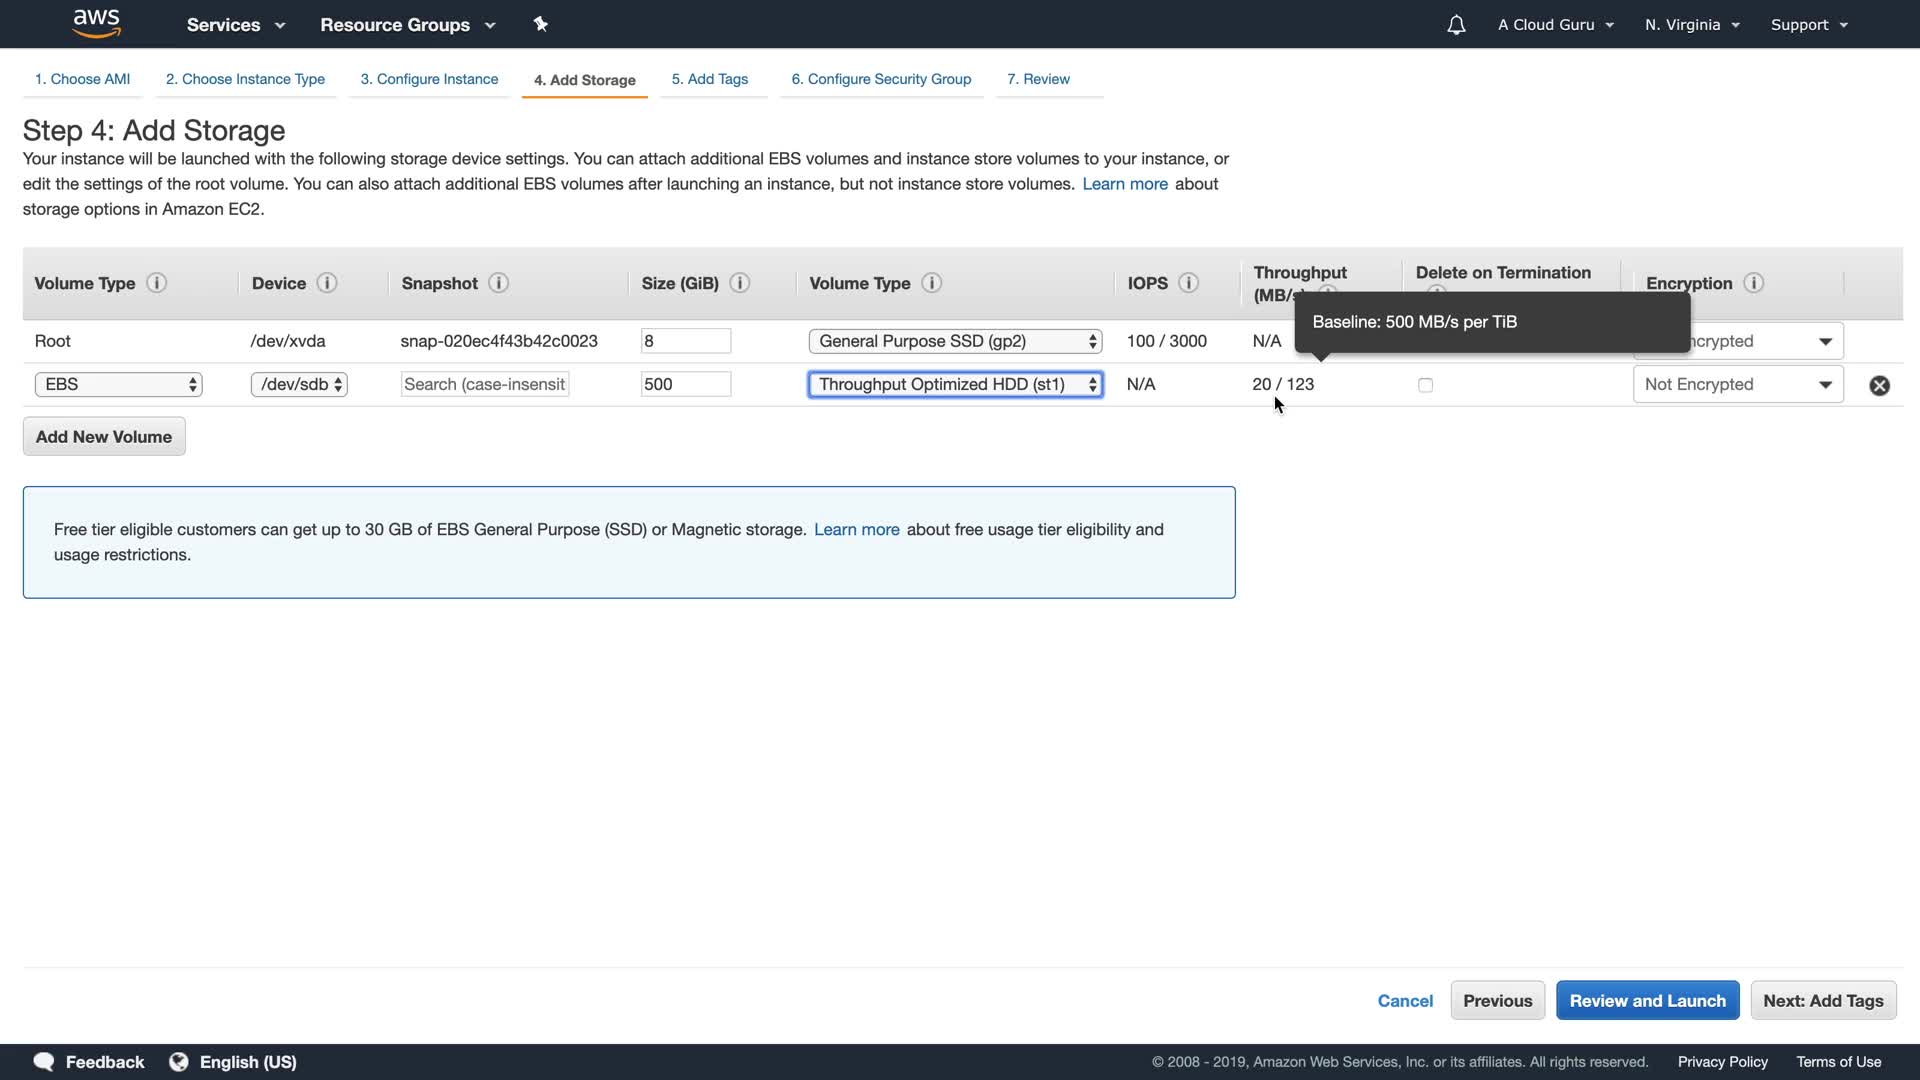Click the pin shortcut icon in navbar
This screenshot has height=1080, width=1920.
pyautogui.click(x=540, y=24)
